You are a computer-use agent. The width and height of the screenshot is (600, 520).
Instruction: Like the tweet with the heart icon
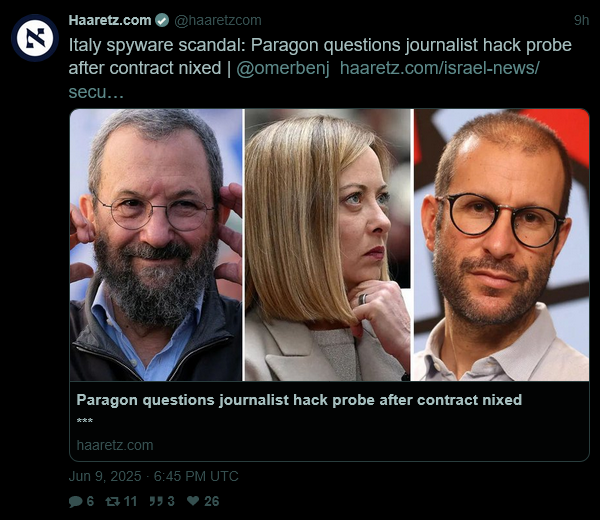(x=193, y=501)
